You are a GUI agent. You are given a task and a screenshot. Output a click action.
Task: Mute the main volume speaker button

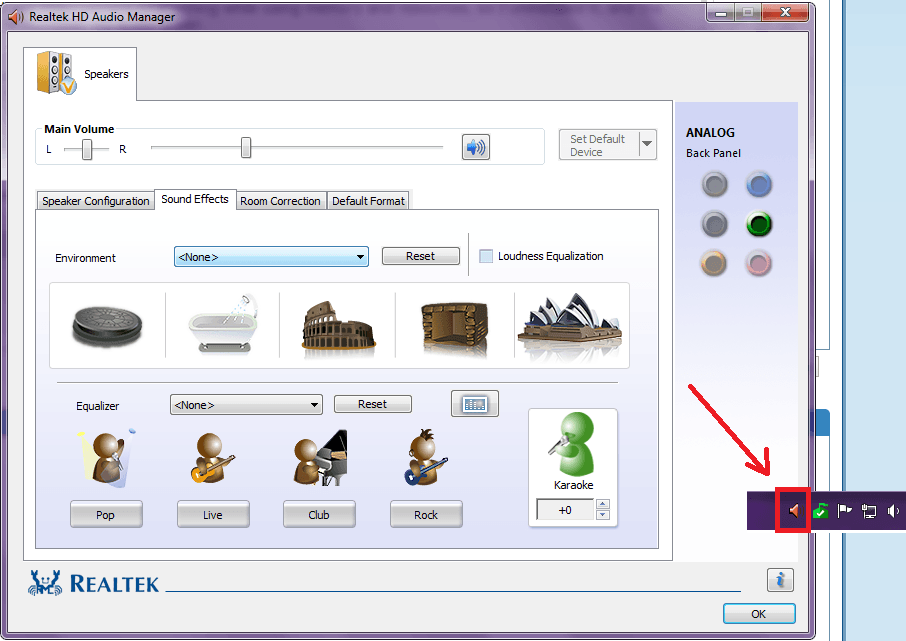pyautogui.click(x=476, y=147)
